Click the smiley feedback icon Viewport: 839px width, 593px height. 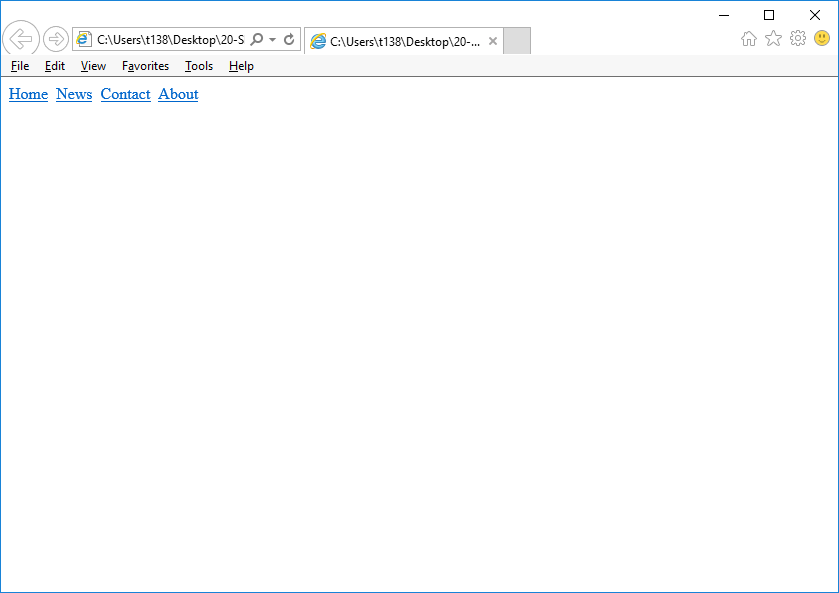pyautogui.click(x=821, y=38)
